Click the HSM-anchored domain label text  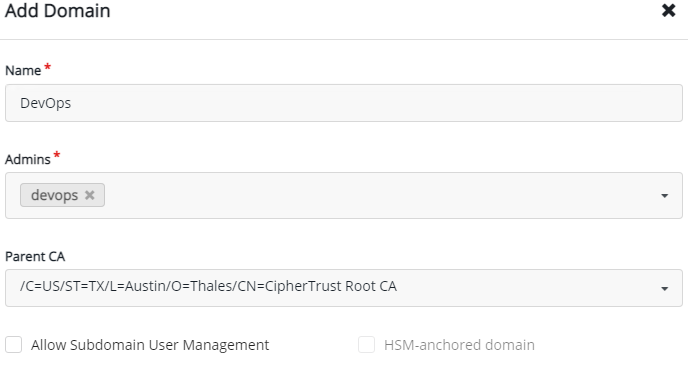click(x=459, y=345)
